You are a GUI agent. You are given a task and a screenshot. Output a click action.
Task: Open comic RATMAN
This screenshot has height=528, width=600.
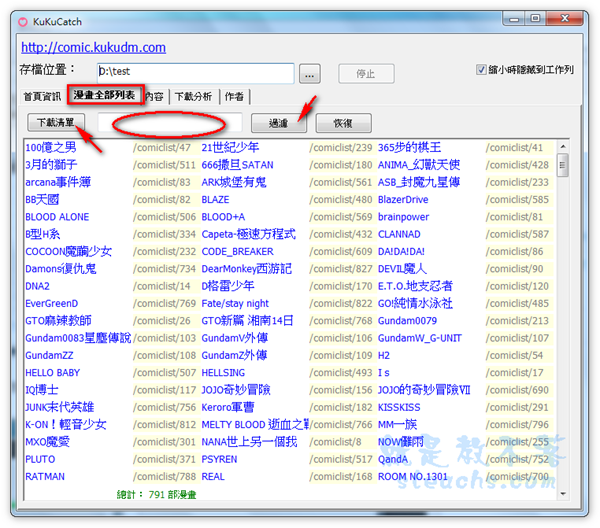click(45, 477)
